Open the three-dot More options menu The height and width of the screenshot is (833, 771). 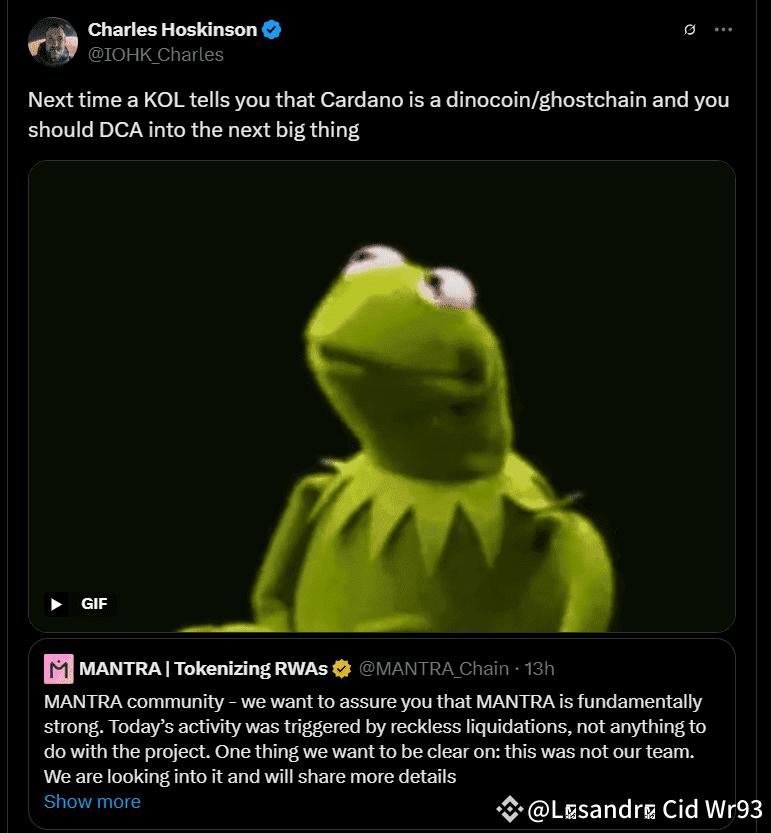pyautogui.click(x=724, y=30)
